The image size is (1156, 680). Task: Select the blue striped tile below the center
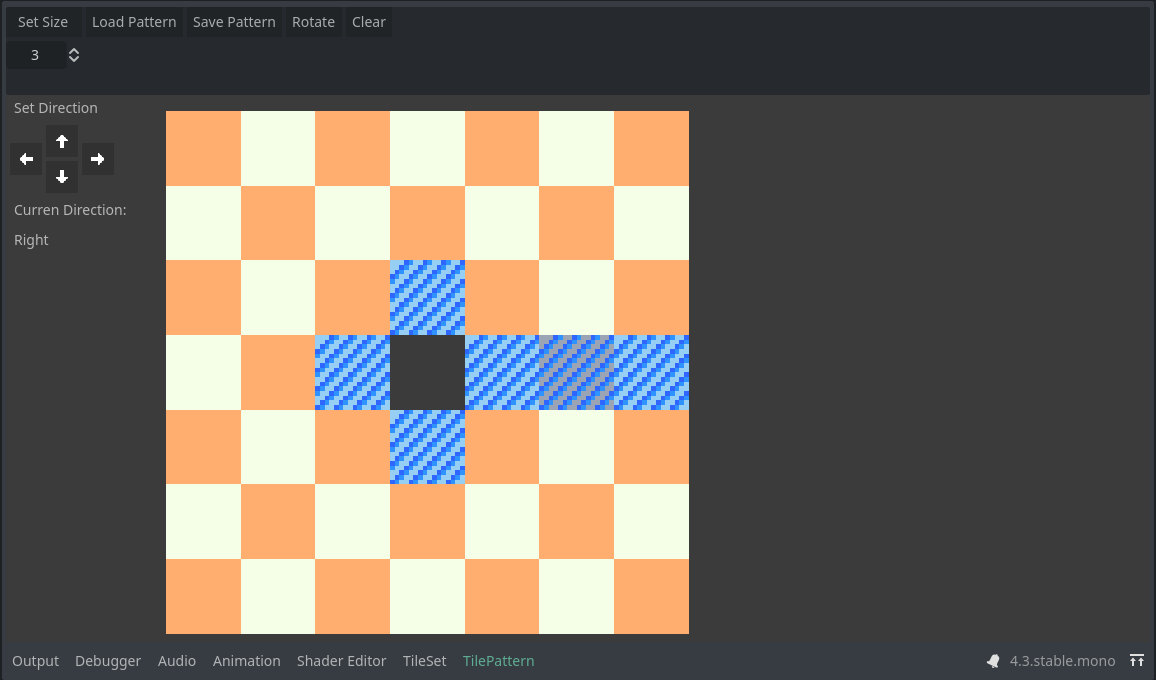coord(428,447)
